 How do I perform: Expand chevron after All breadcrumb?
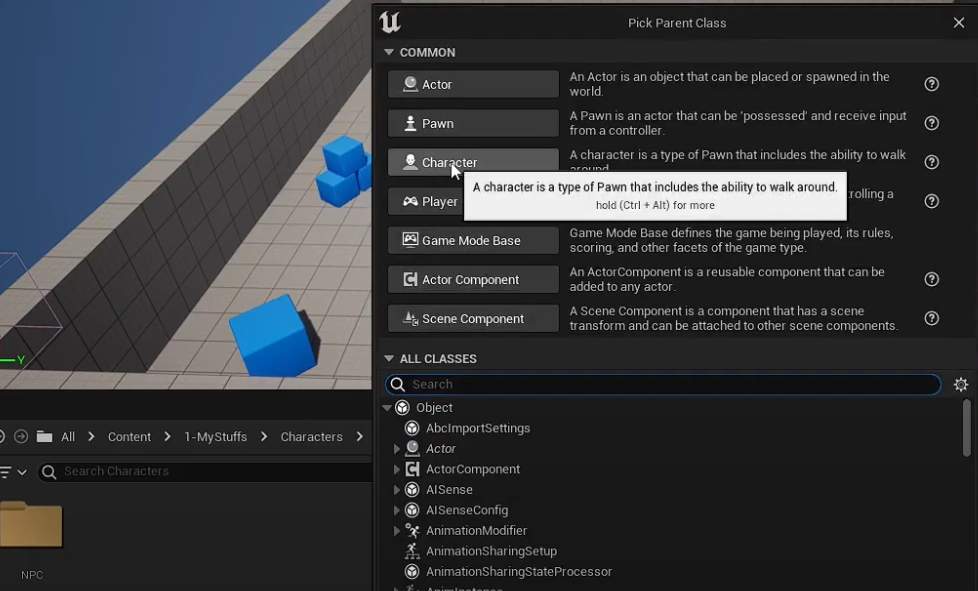tap(92, 437)
